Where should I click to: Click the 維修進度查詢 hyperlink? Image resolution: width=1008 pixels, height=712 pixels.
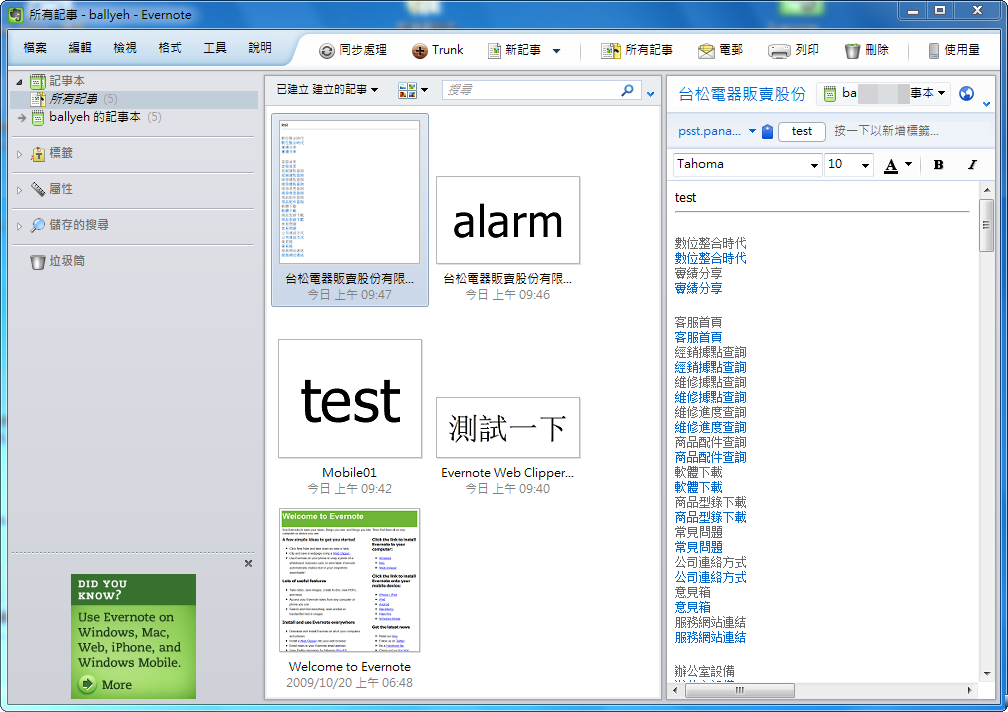pyautogui.click(x=710, y=427)
